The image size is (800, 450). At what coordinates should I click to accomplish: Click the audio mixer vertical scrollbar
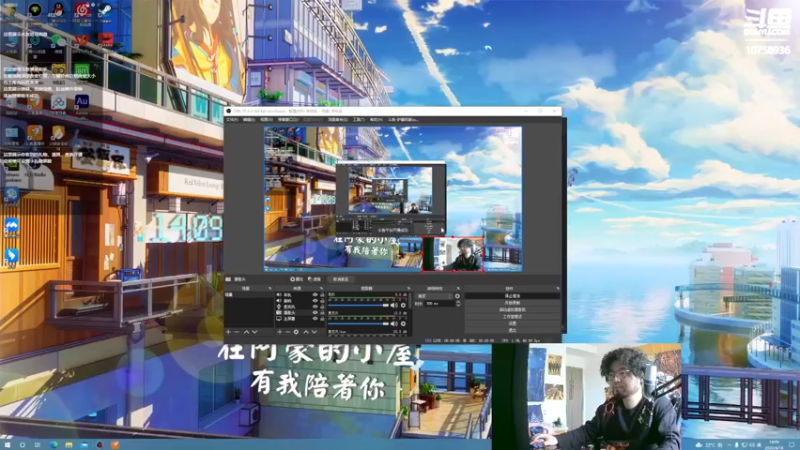pyautogui.click(x=410, y=301)
